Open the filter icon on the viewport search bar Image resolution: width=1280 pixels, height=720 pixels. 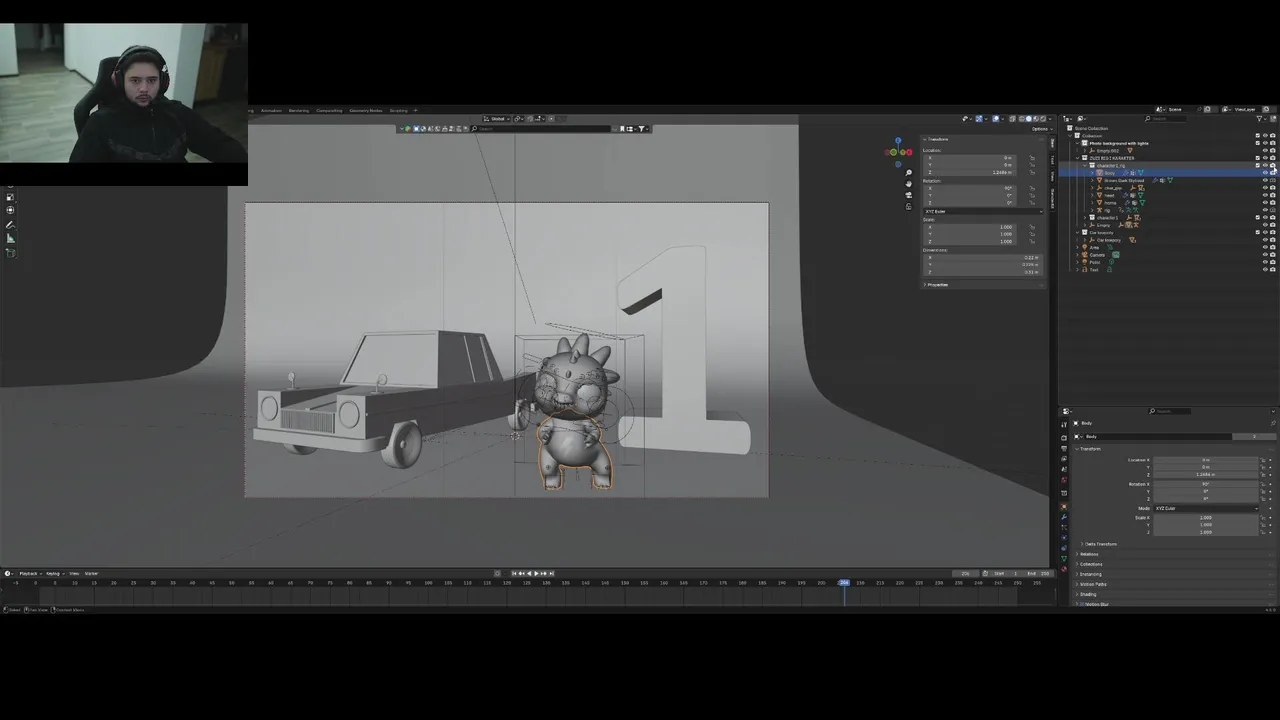tap(643, 129)
